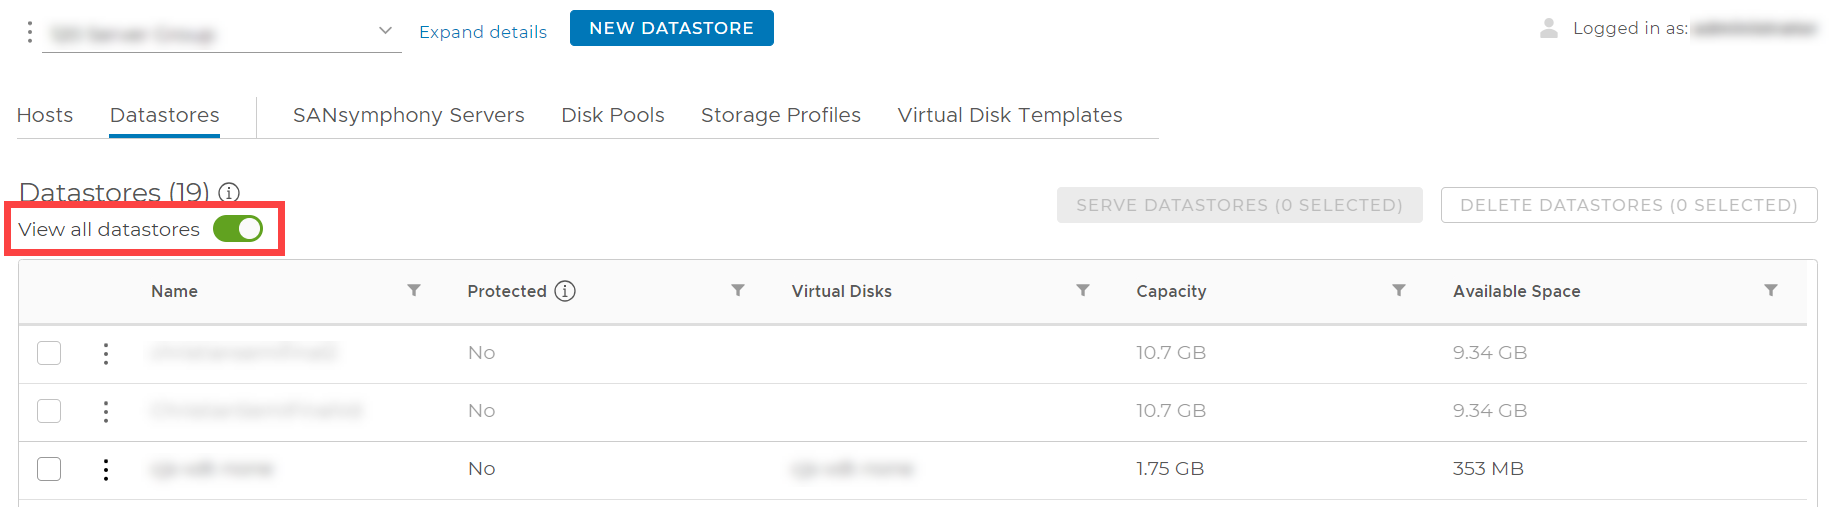Switch to the Disk Pools tab

point(613,115)
